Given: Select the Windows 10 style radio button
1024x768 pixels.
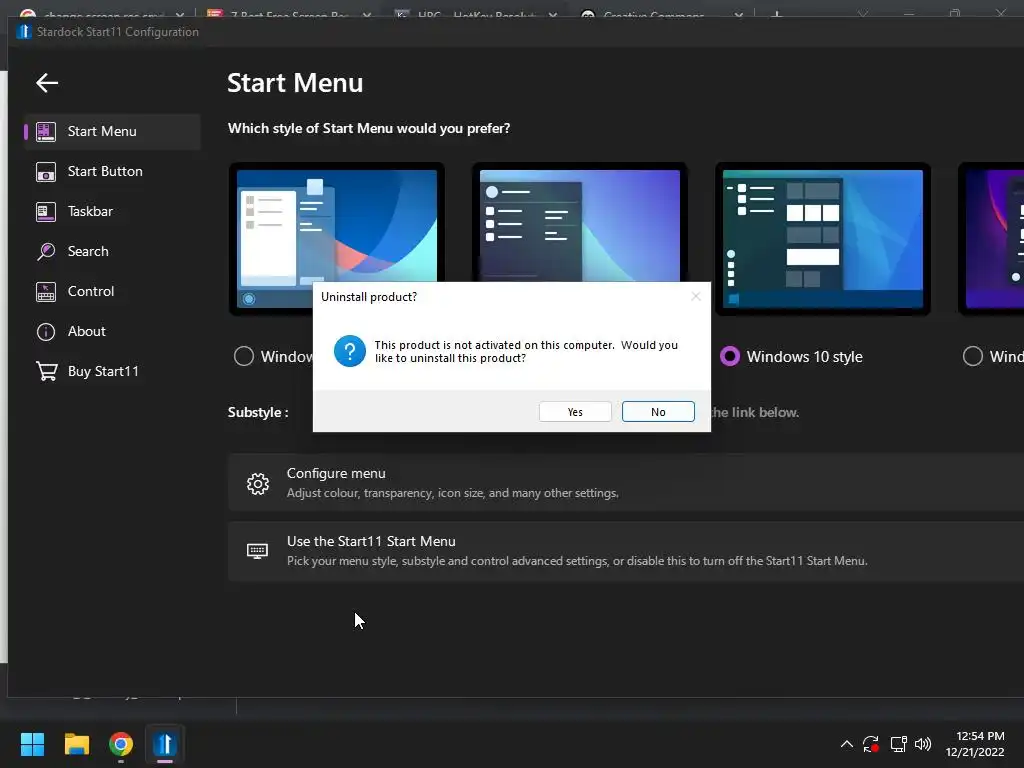Looking at the screenshot, I should point(729,356).
